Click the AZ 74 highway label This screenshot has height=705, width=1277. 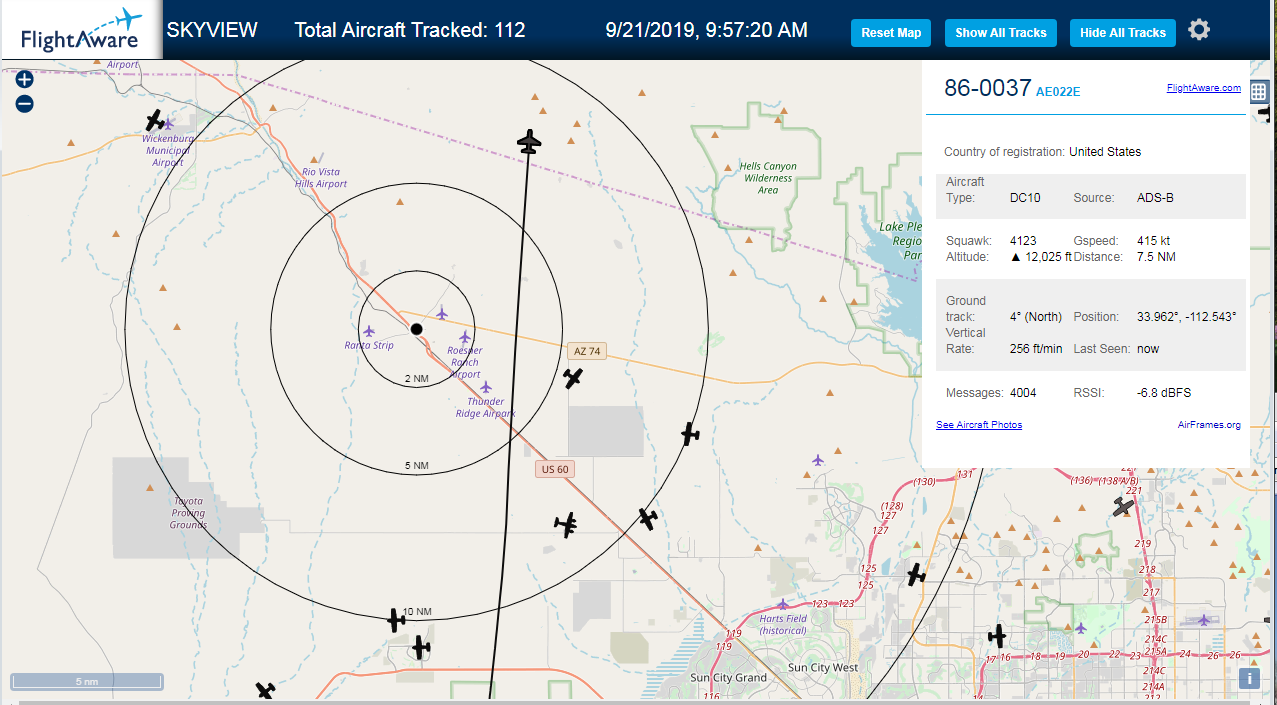point(587,351)
